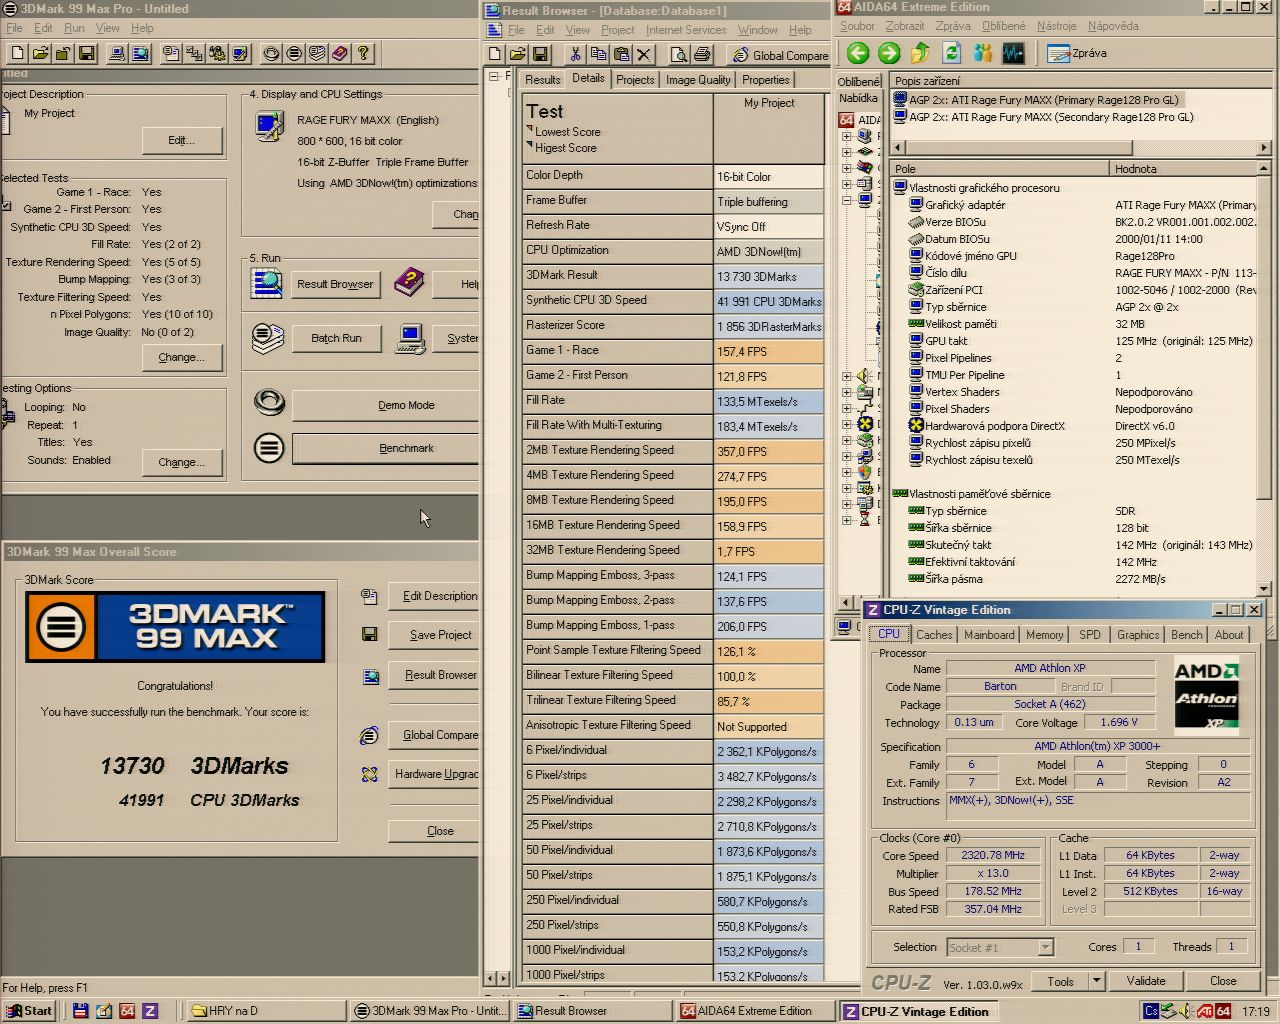Click Print Preview icon in Result Browser toolbar
This screenshot has width=1280, height=1024.
(680, 54)
